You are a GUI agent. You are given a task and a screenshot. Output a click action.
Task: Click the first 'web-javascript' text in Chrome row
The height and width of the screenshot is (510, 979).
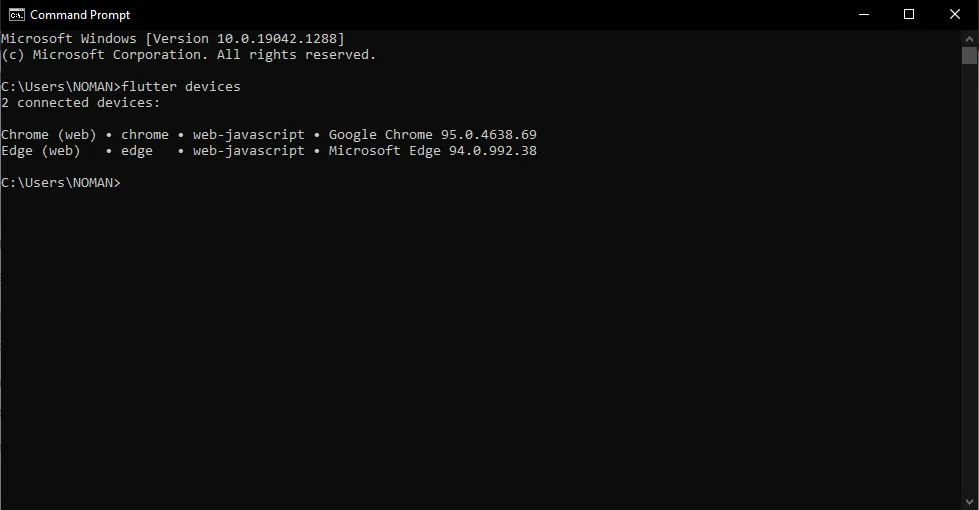(248, 135)
